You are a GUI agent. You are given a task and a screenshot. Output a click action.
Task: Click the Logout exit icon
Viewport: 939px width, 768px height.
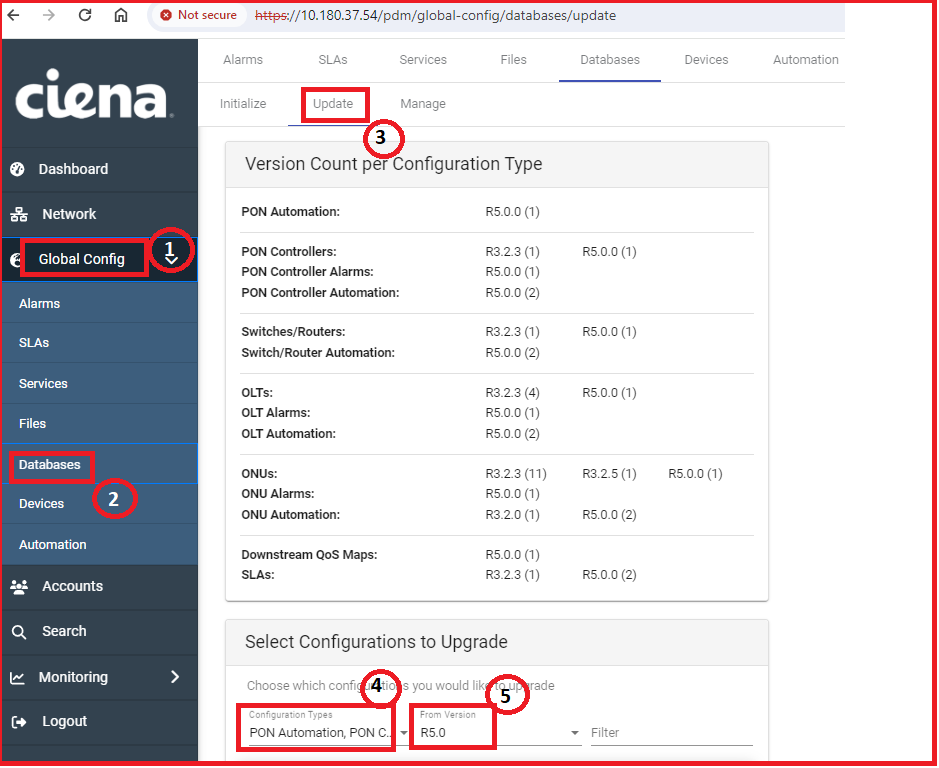point(19,722)
